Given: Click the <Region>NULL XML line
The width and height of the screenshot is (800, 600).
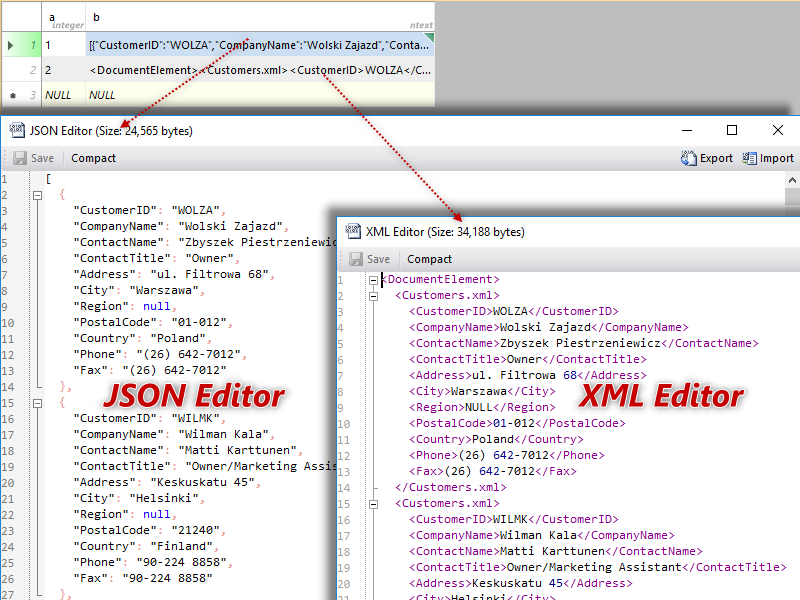Looking at the screenshot, I should click(482, 407).
